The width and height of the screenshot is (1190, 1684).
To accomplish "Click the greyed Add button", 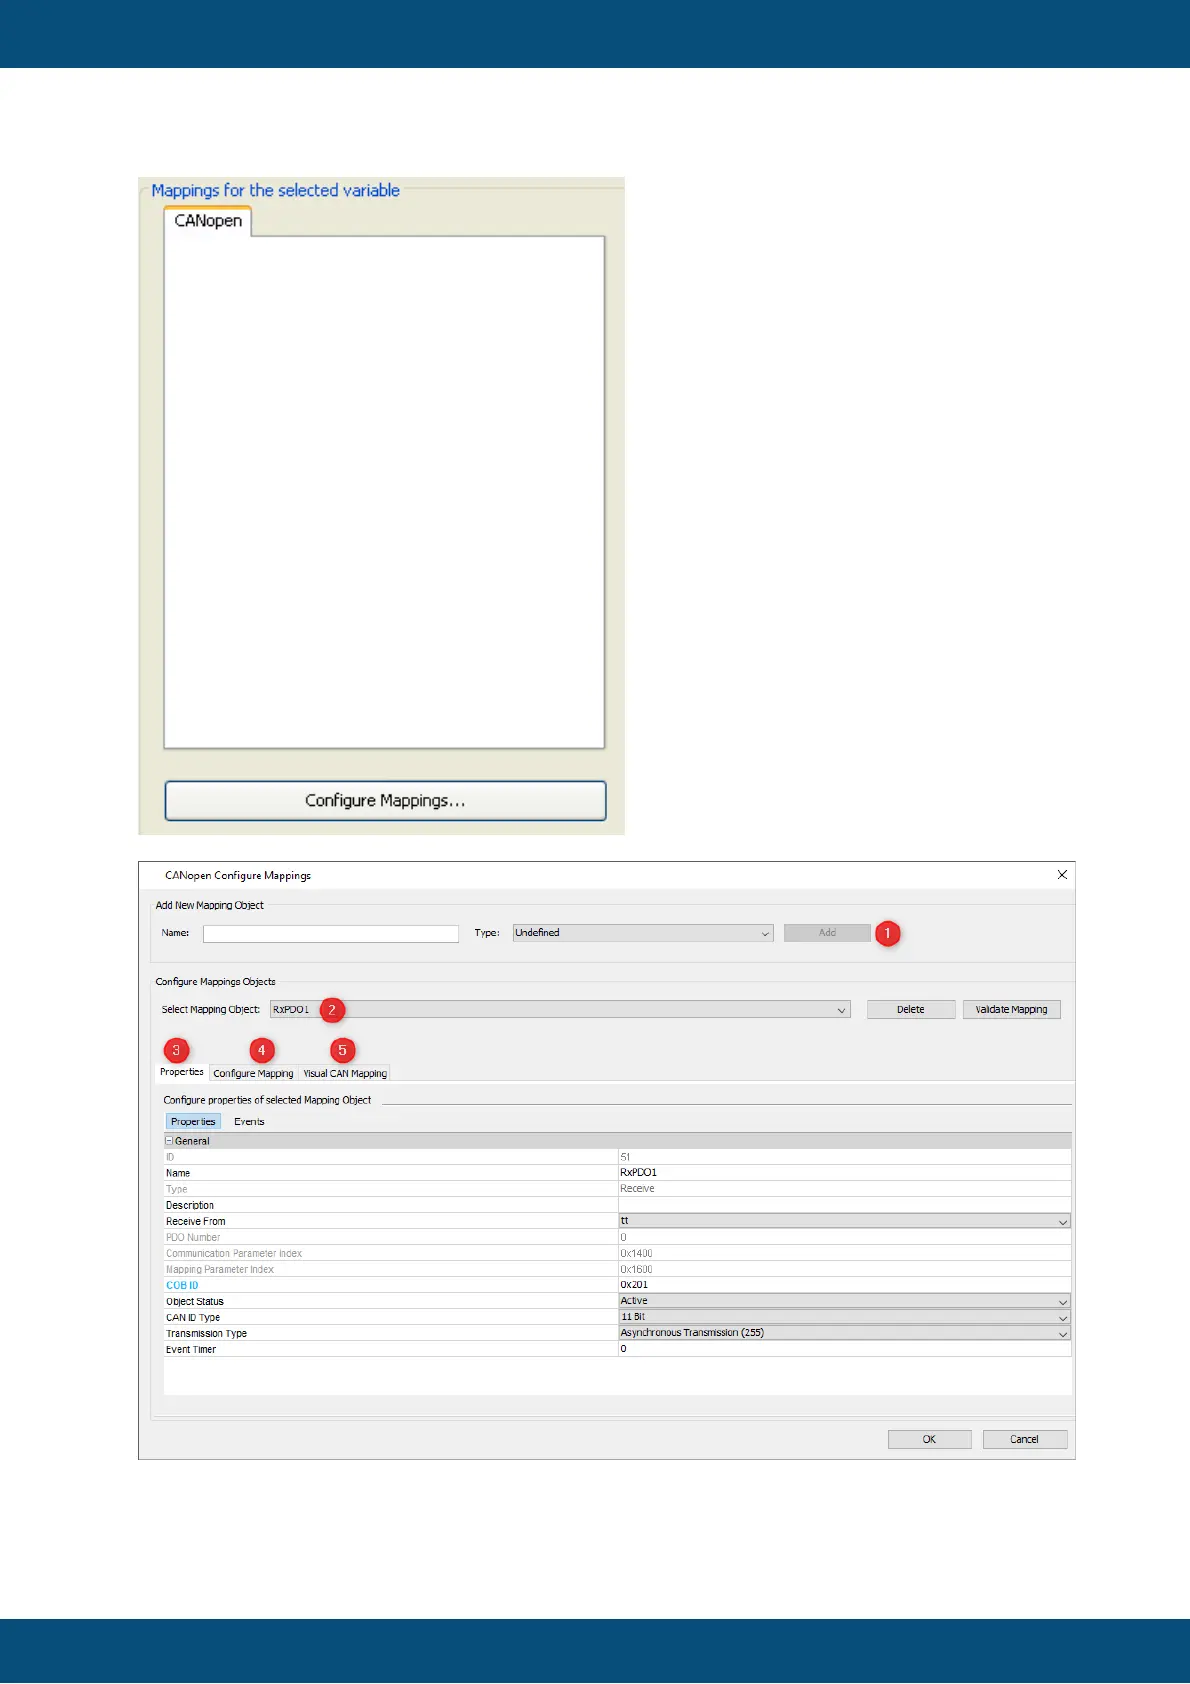I will tap(827, 933).
